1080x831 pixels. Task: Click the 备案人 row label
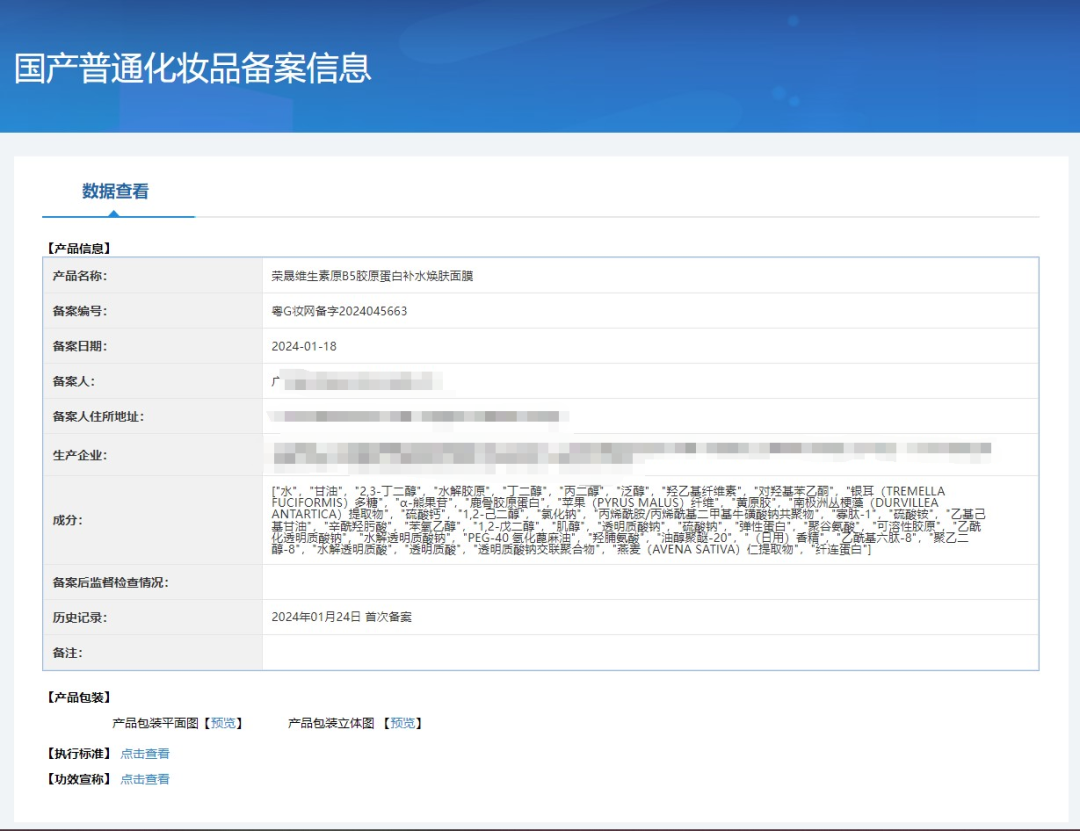(74, 381)
